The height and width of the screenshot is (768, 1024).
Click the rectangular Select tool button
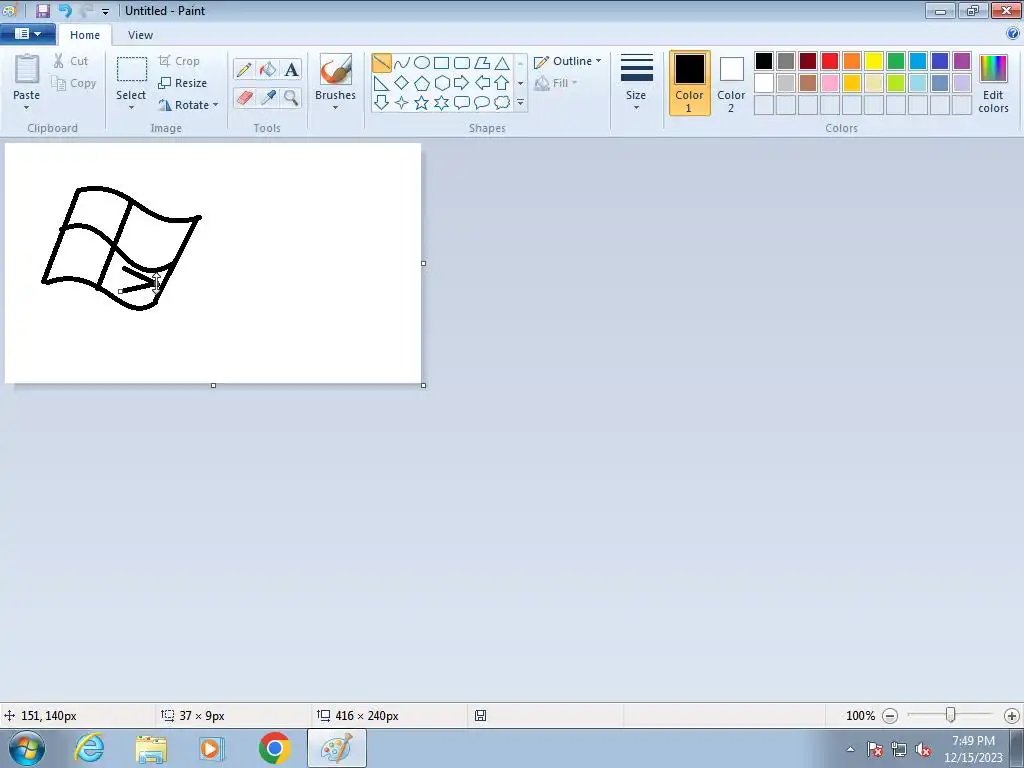point(131,76)
